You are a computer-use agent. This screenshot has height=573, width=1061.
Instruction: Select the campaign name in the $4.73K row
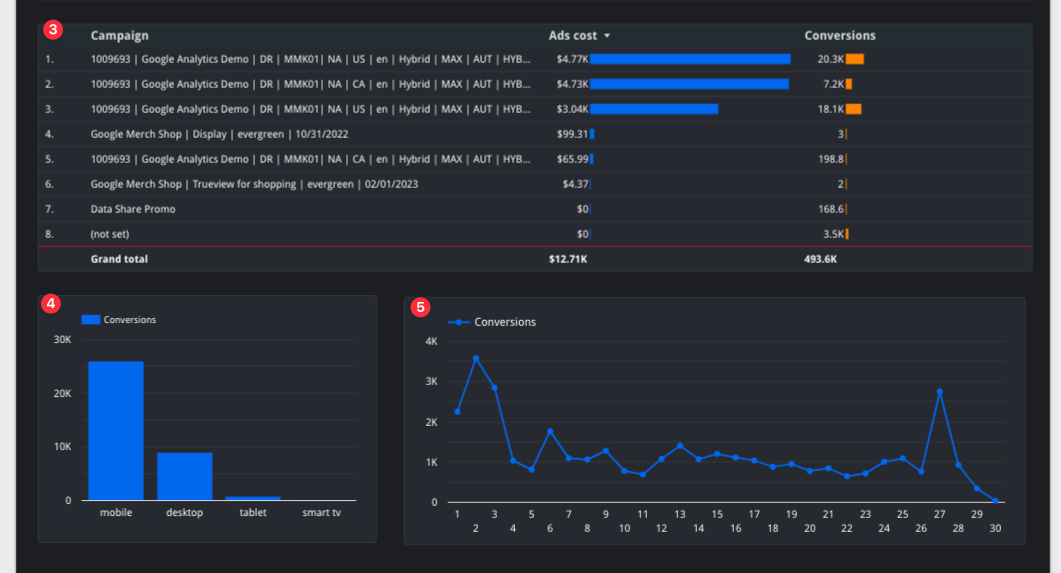click(311, 84)
